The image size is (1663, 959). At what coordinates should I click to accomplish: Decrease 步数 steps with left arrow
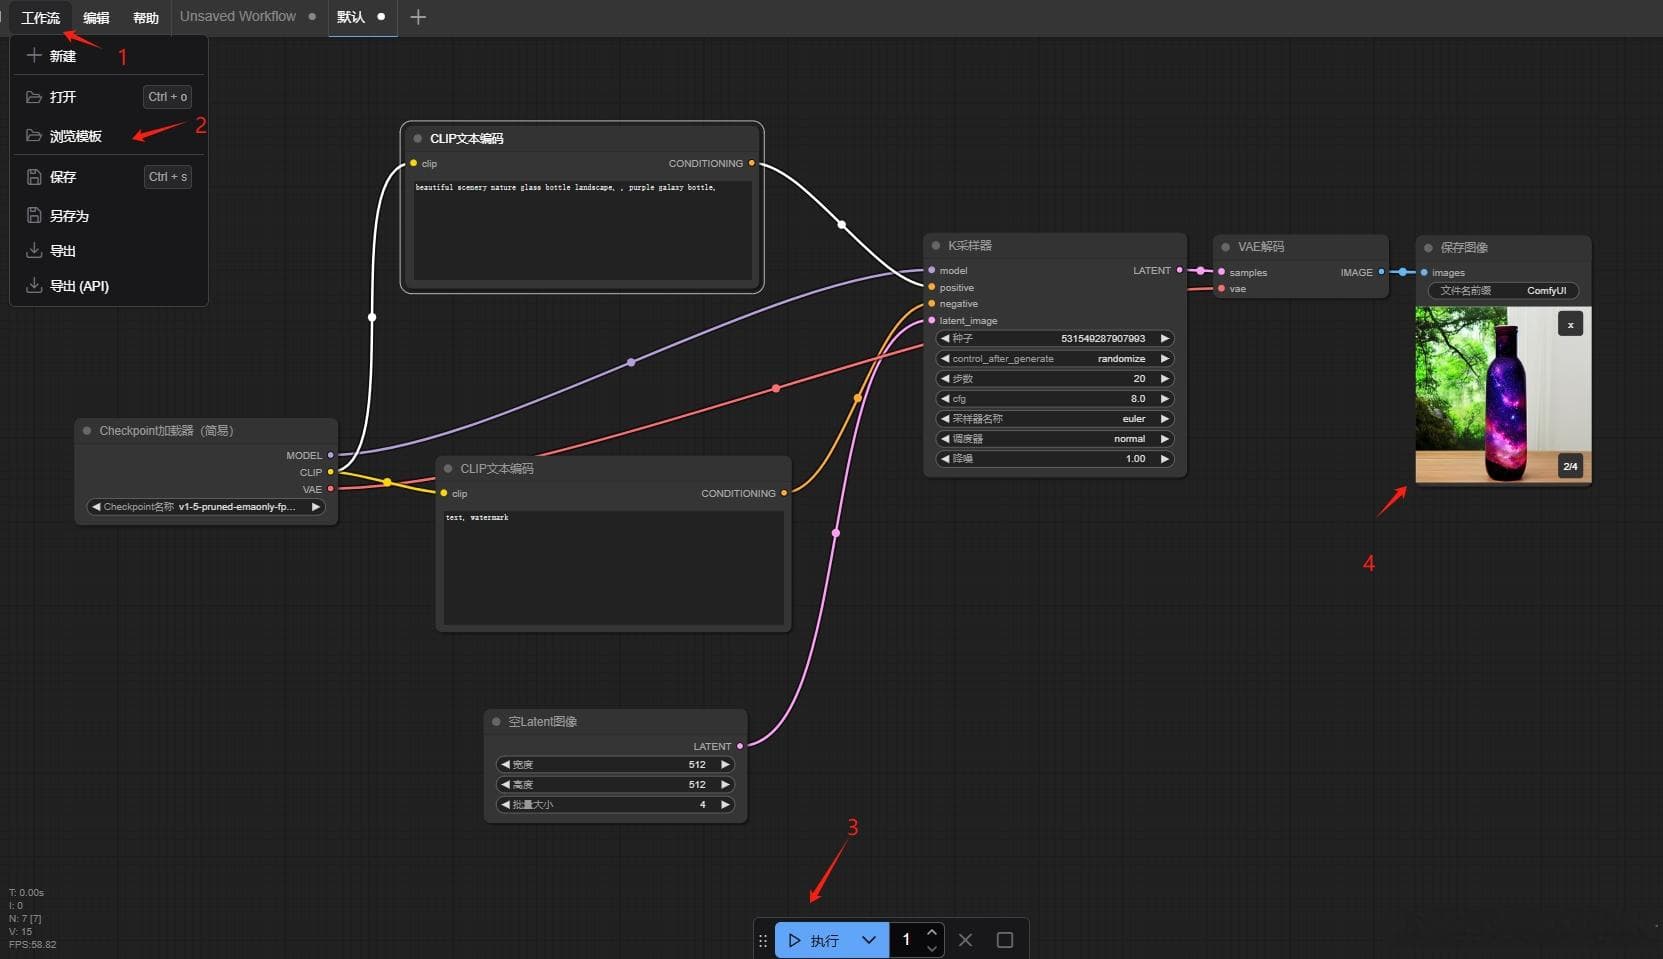pos(945,379)
